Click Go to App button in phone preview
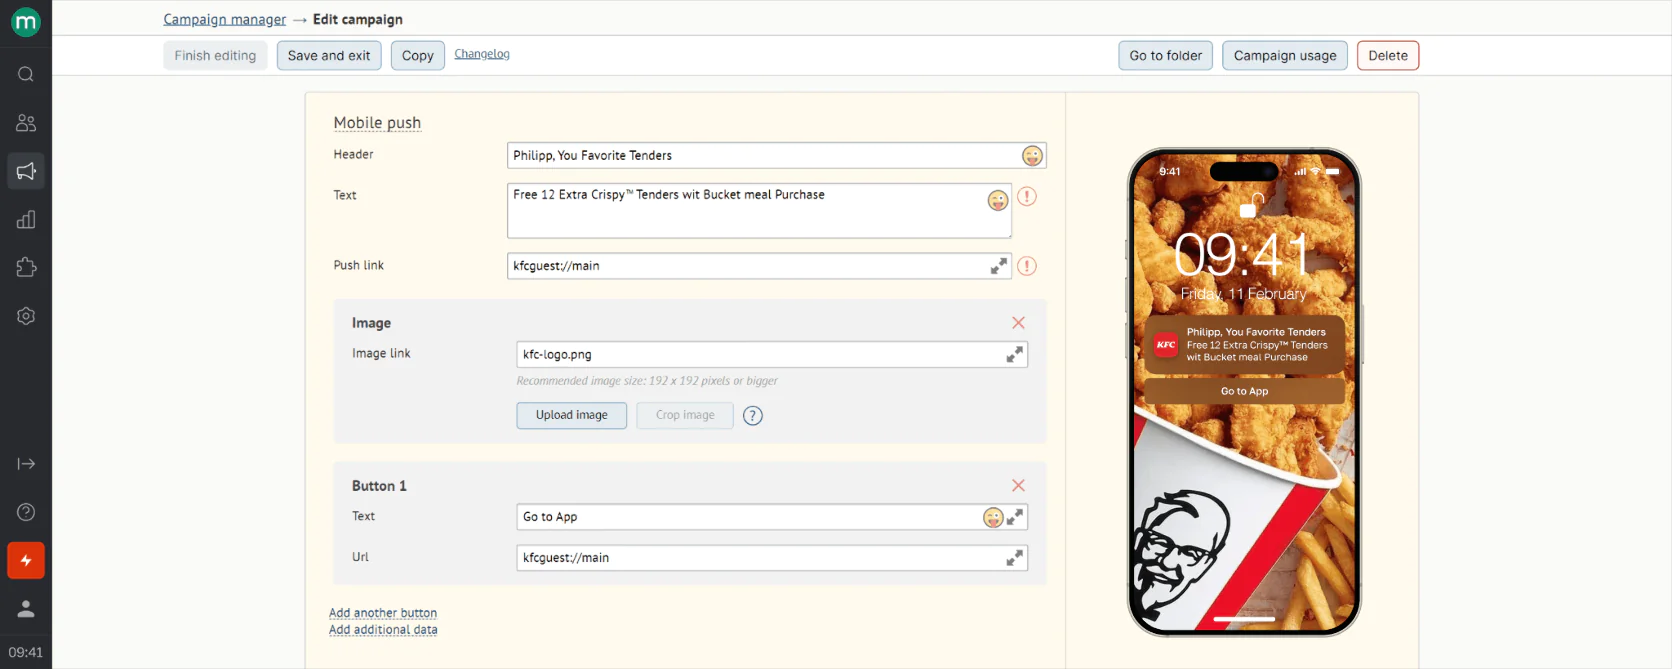The image size is (1672, 669). coord(1244,391)
